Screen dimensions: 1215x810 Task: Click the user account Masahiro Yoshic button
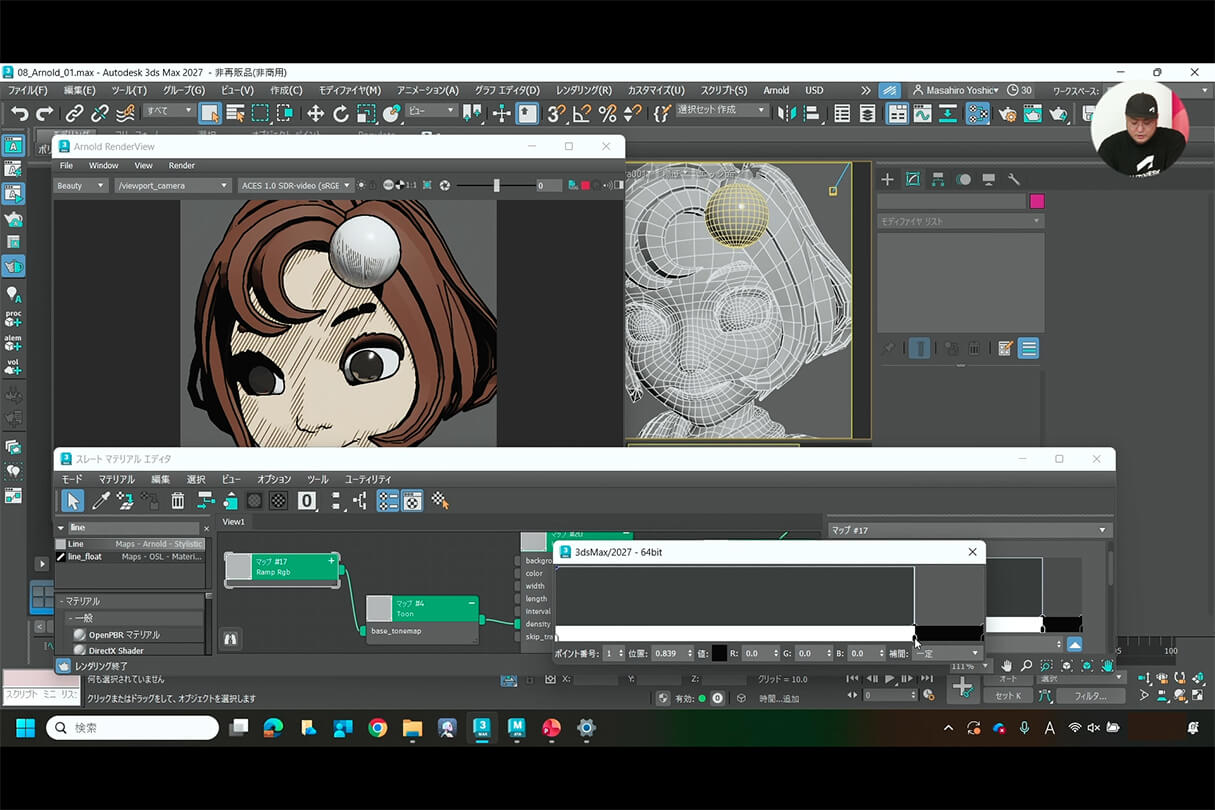(955, 90)
